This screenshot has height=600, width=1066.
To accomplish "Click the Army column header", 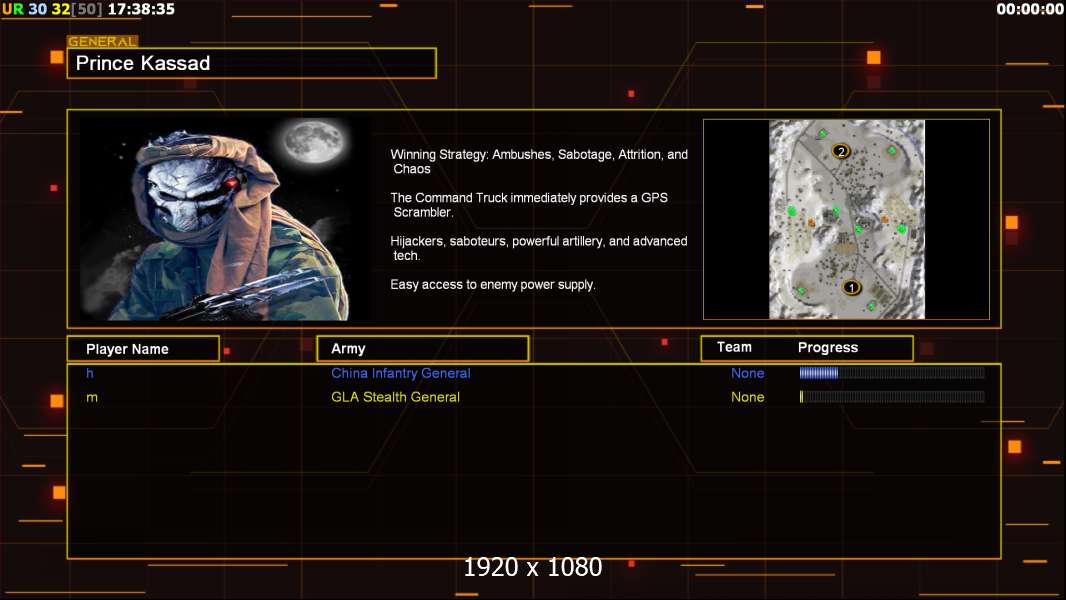I will [423, 349].
